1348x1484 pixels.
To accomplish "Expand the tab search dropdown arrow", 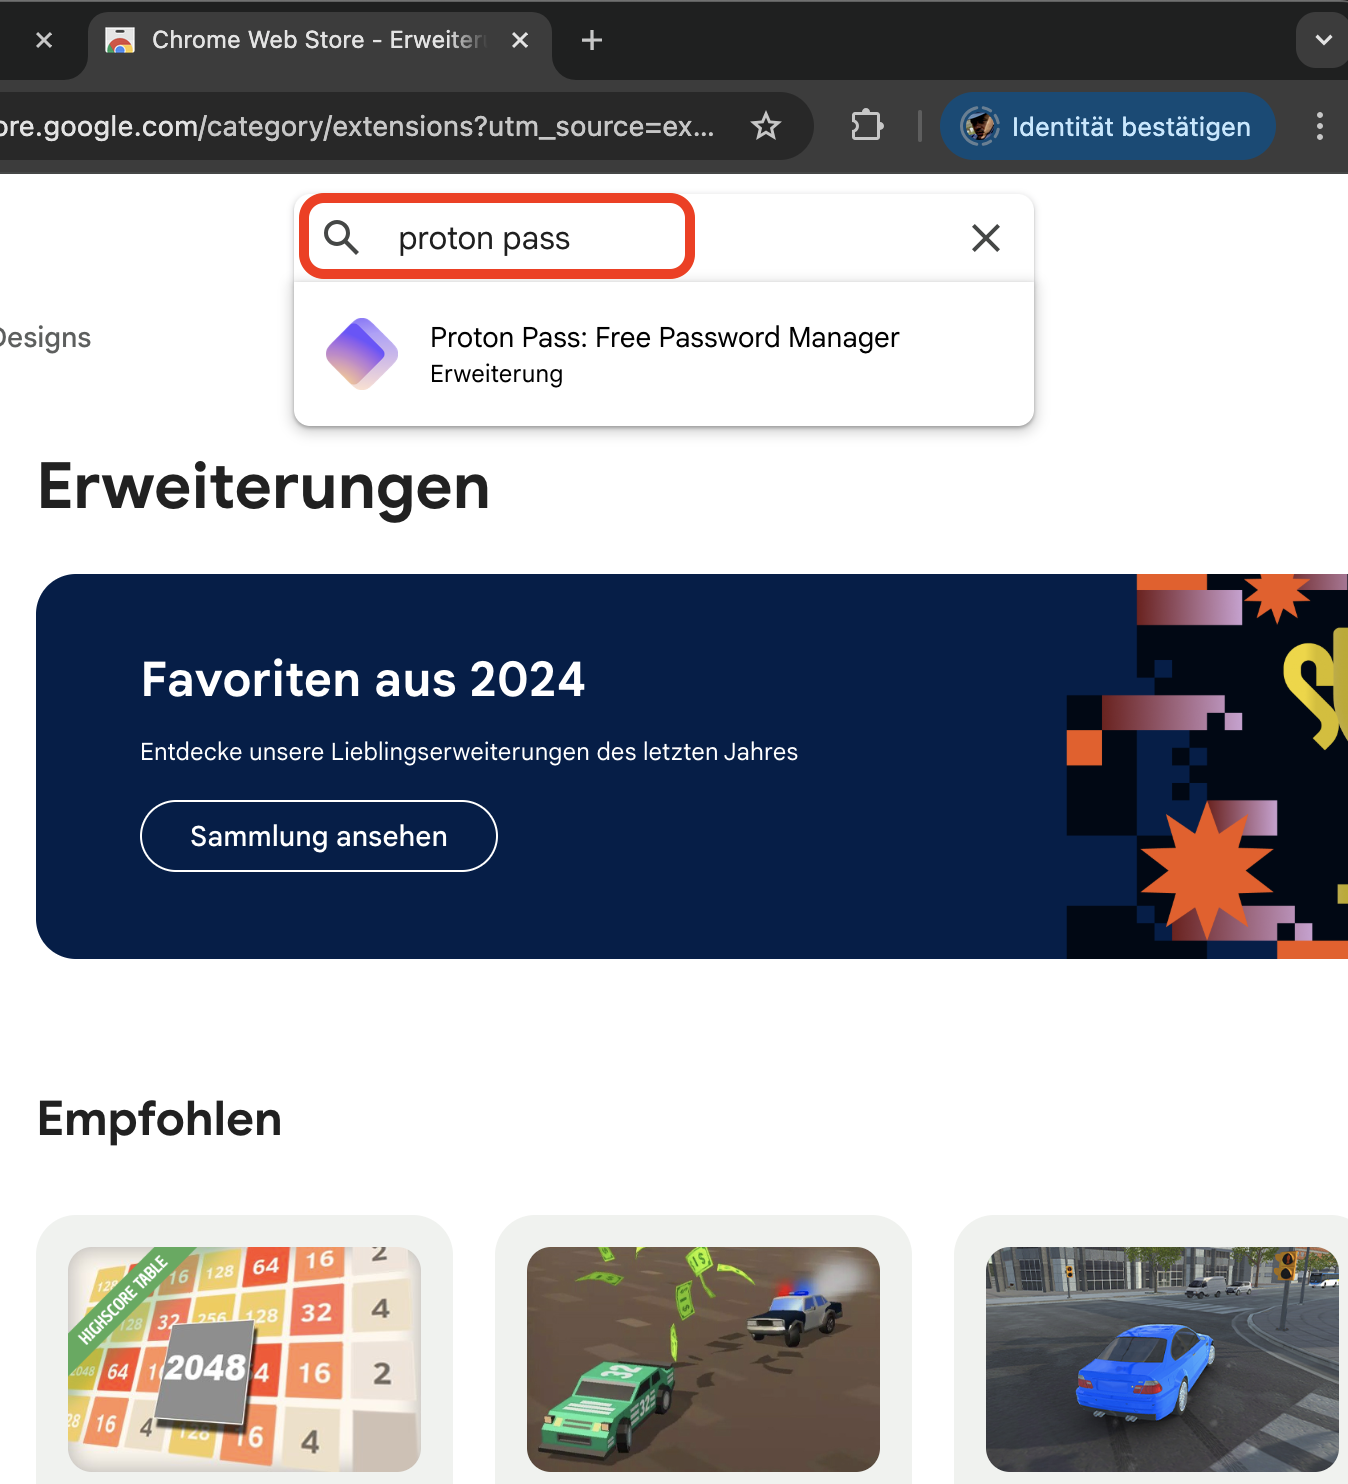I will click(x=1323, y=40).
